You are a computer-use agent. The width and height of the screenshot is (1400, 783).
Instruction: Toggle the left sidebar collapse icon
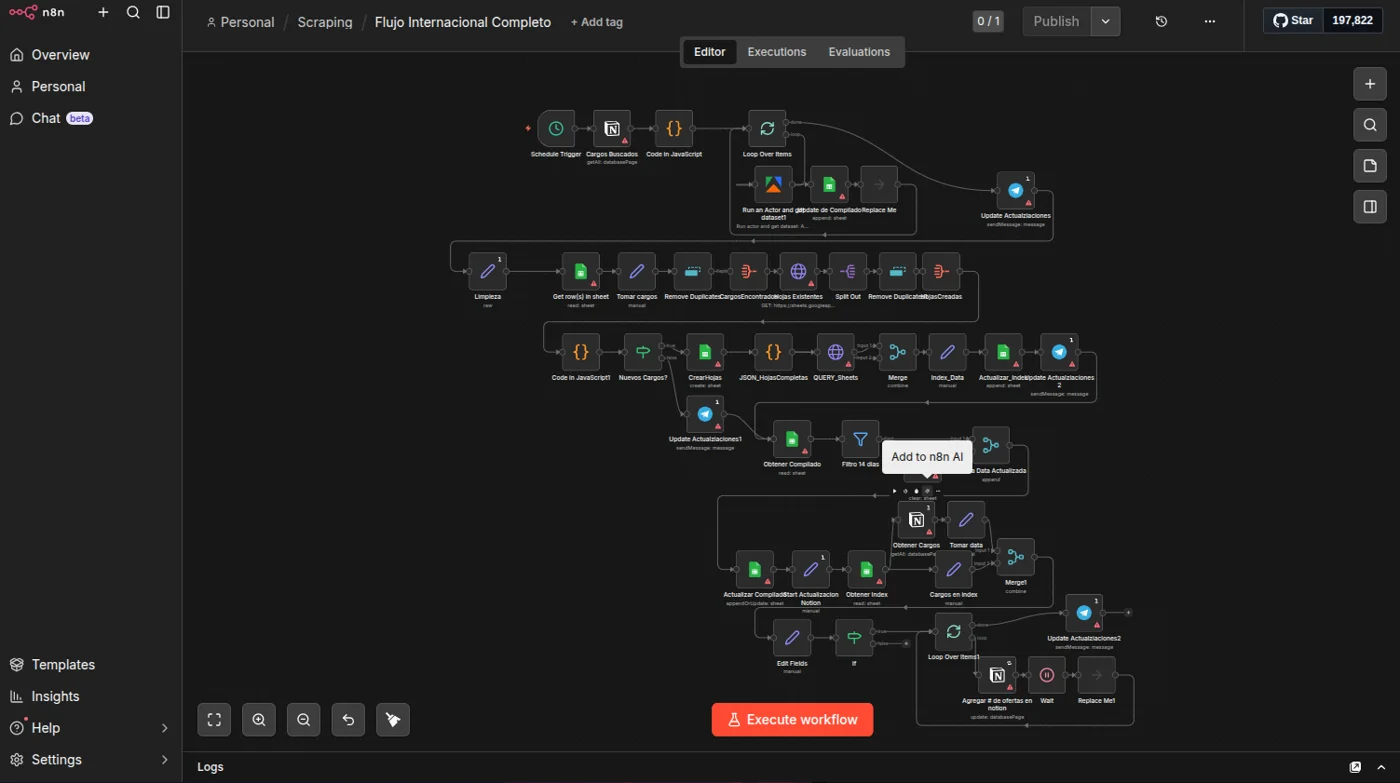click(x=163, y=13)
